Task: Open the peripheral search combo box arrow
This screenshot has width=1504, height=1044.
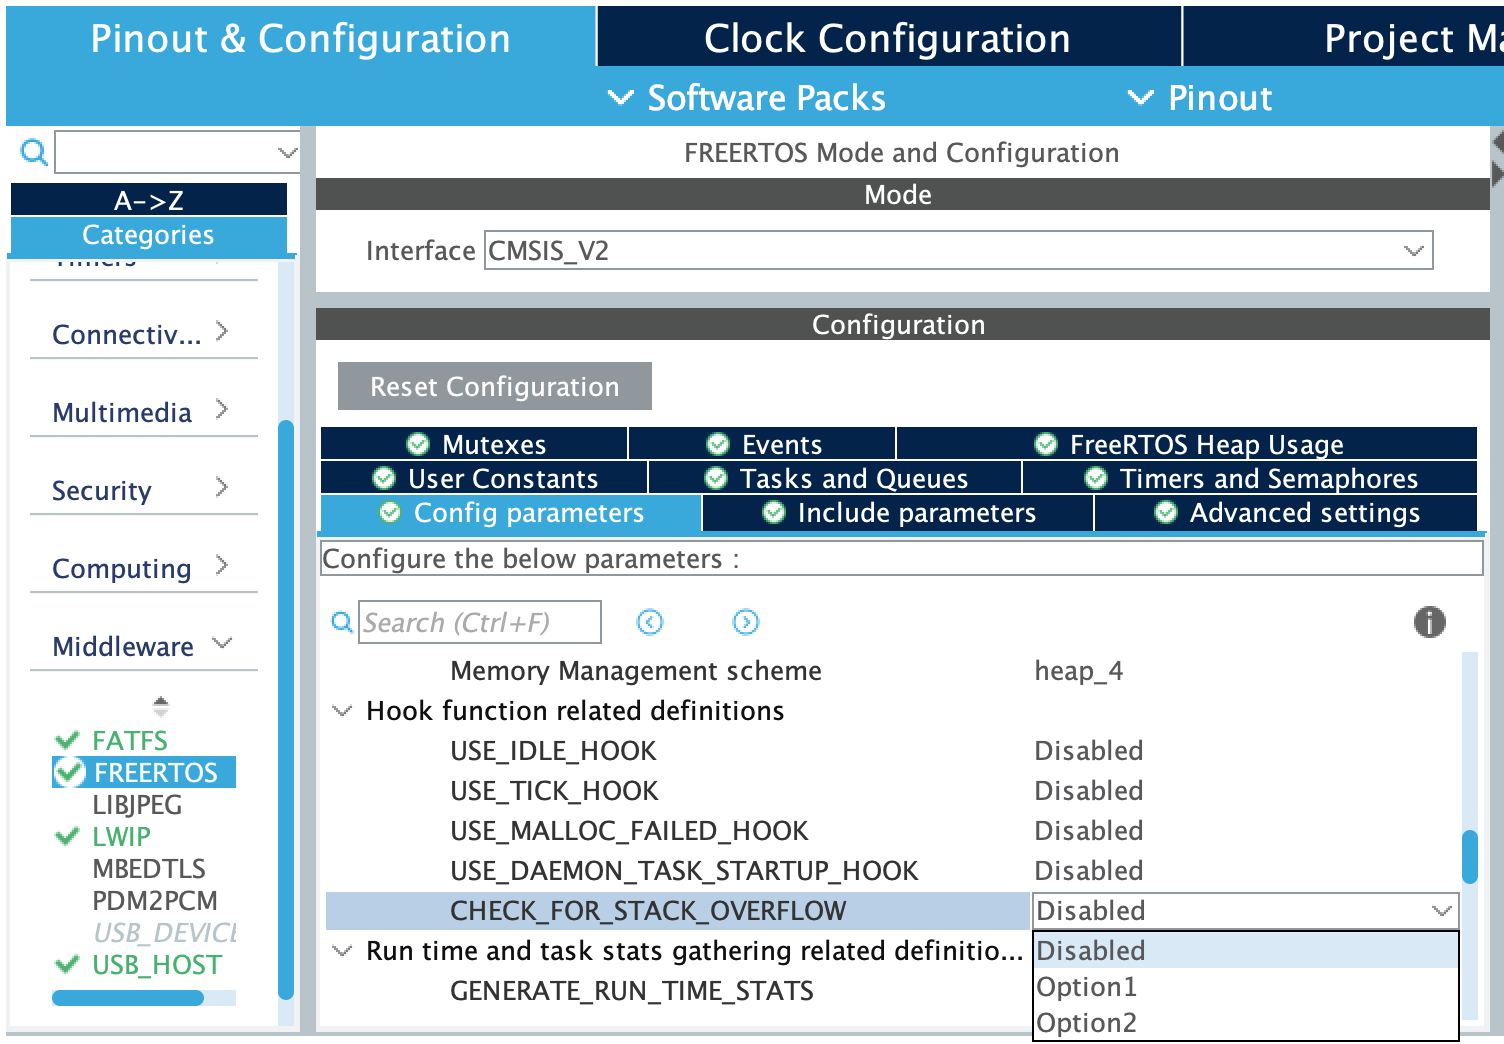Action: click(x=287, y=152)
